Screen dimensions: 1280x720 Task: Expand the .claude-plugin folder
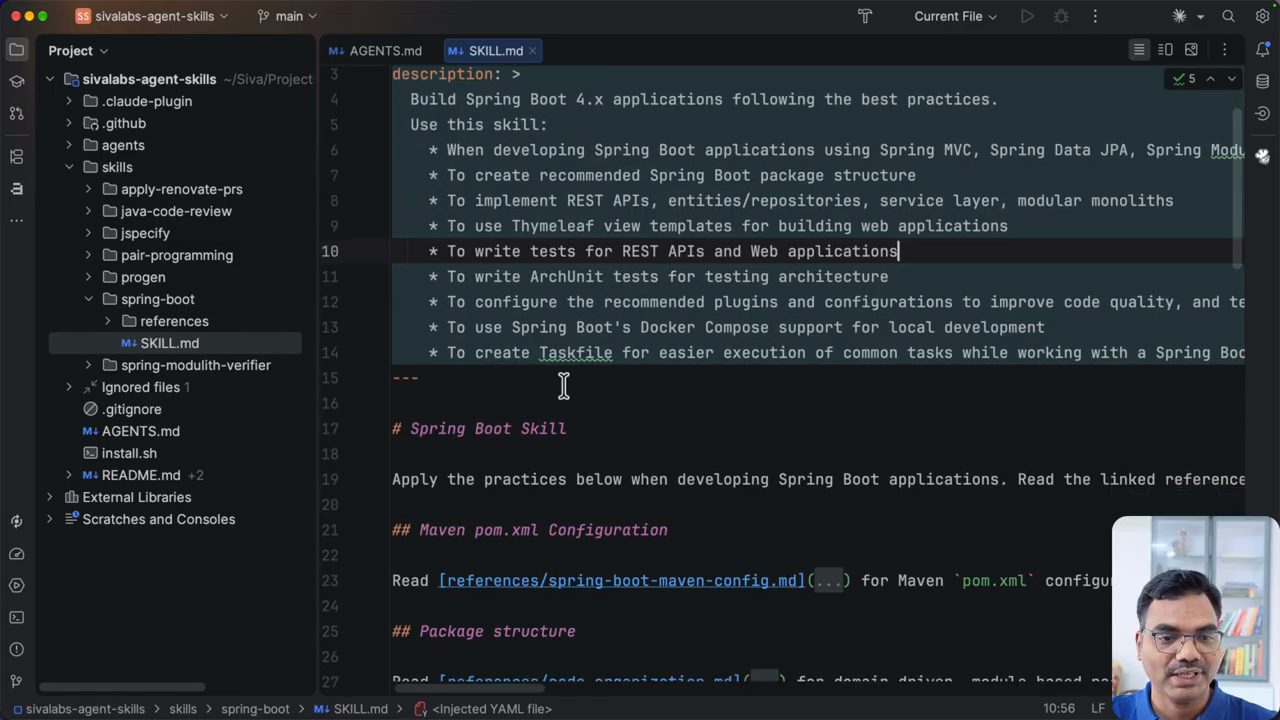[x=69, y=101]
